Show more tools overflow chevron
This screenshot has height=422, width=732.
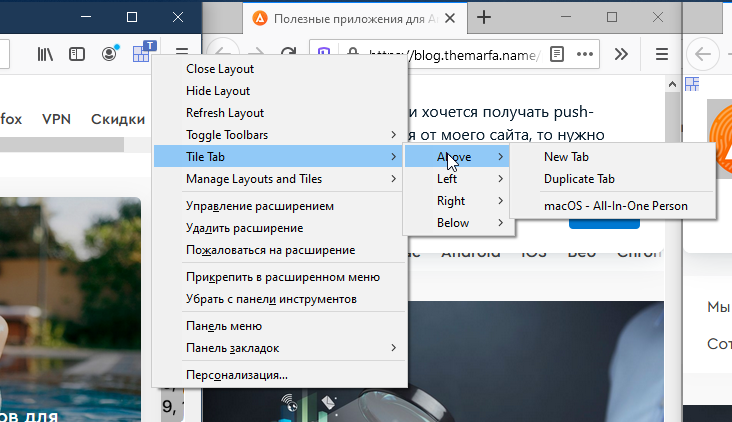[620, 54]
